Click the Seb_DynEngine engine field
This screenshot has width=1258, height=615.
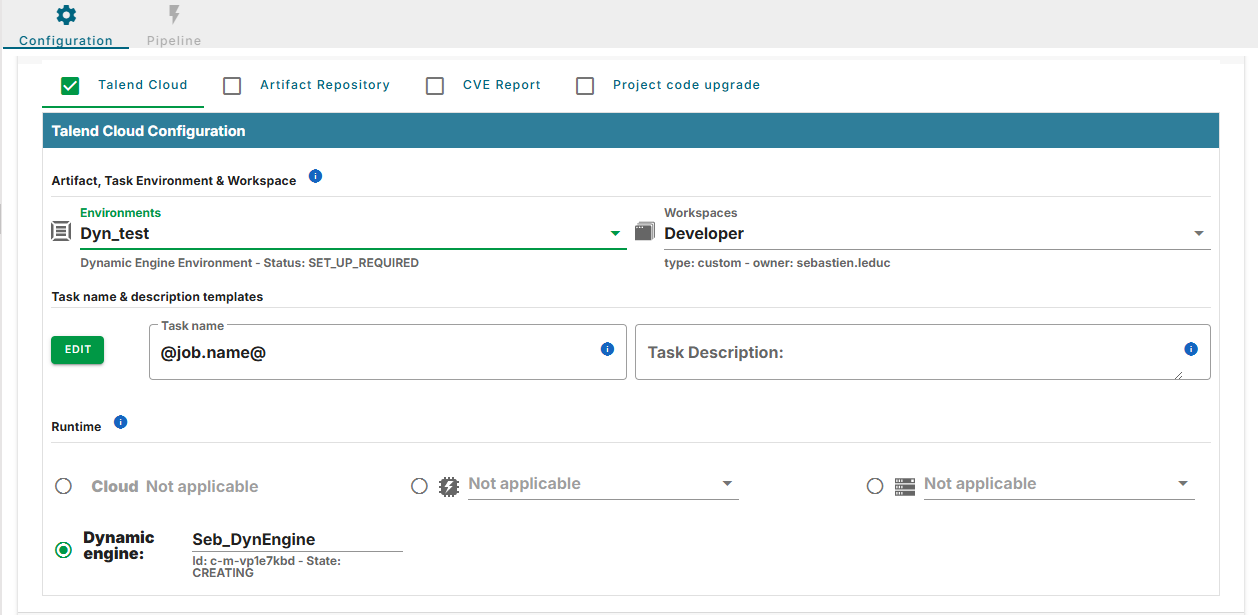[x=297, y=540]
